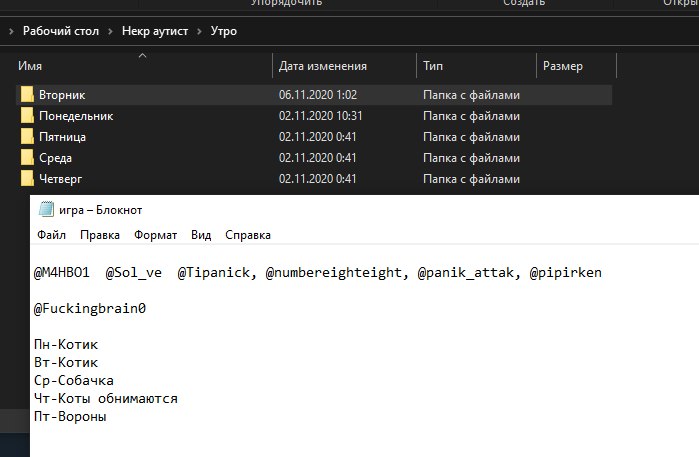This screenshot has height=457, width=699.
Task: Place cursor on @Sol_ve in Notepad
Action: (x=134, y=272)
